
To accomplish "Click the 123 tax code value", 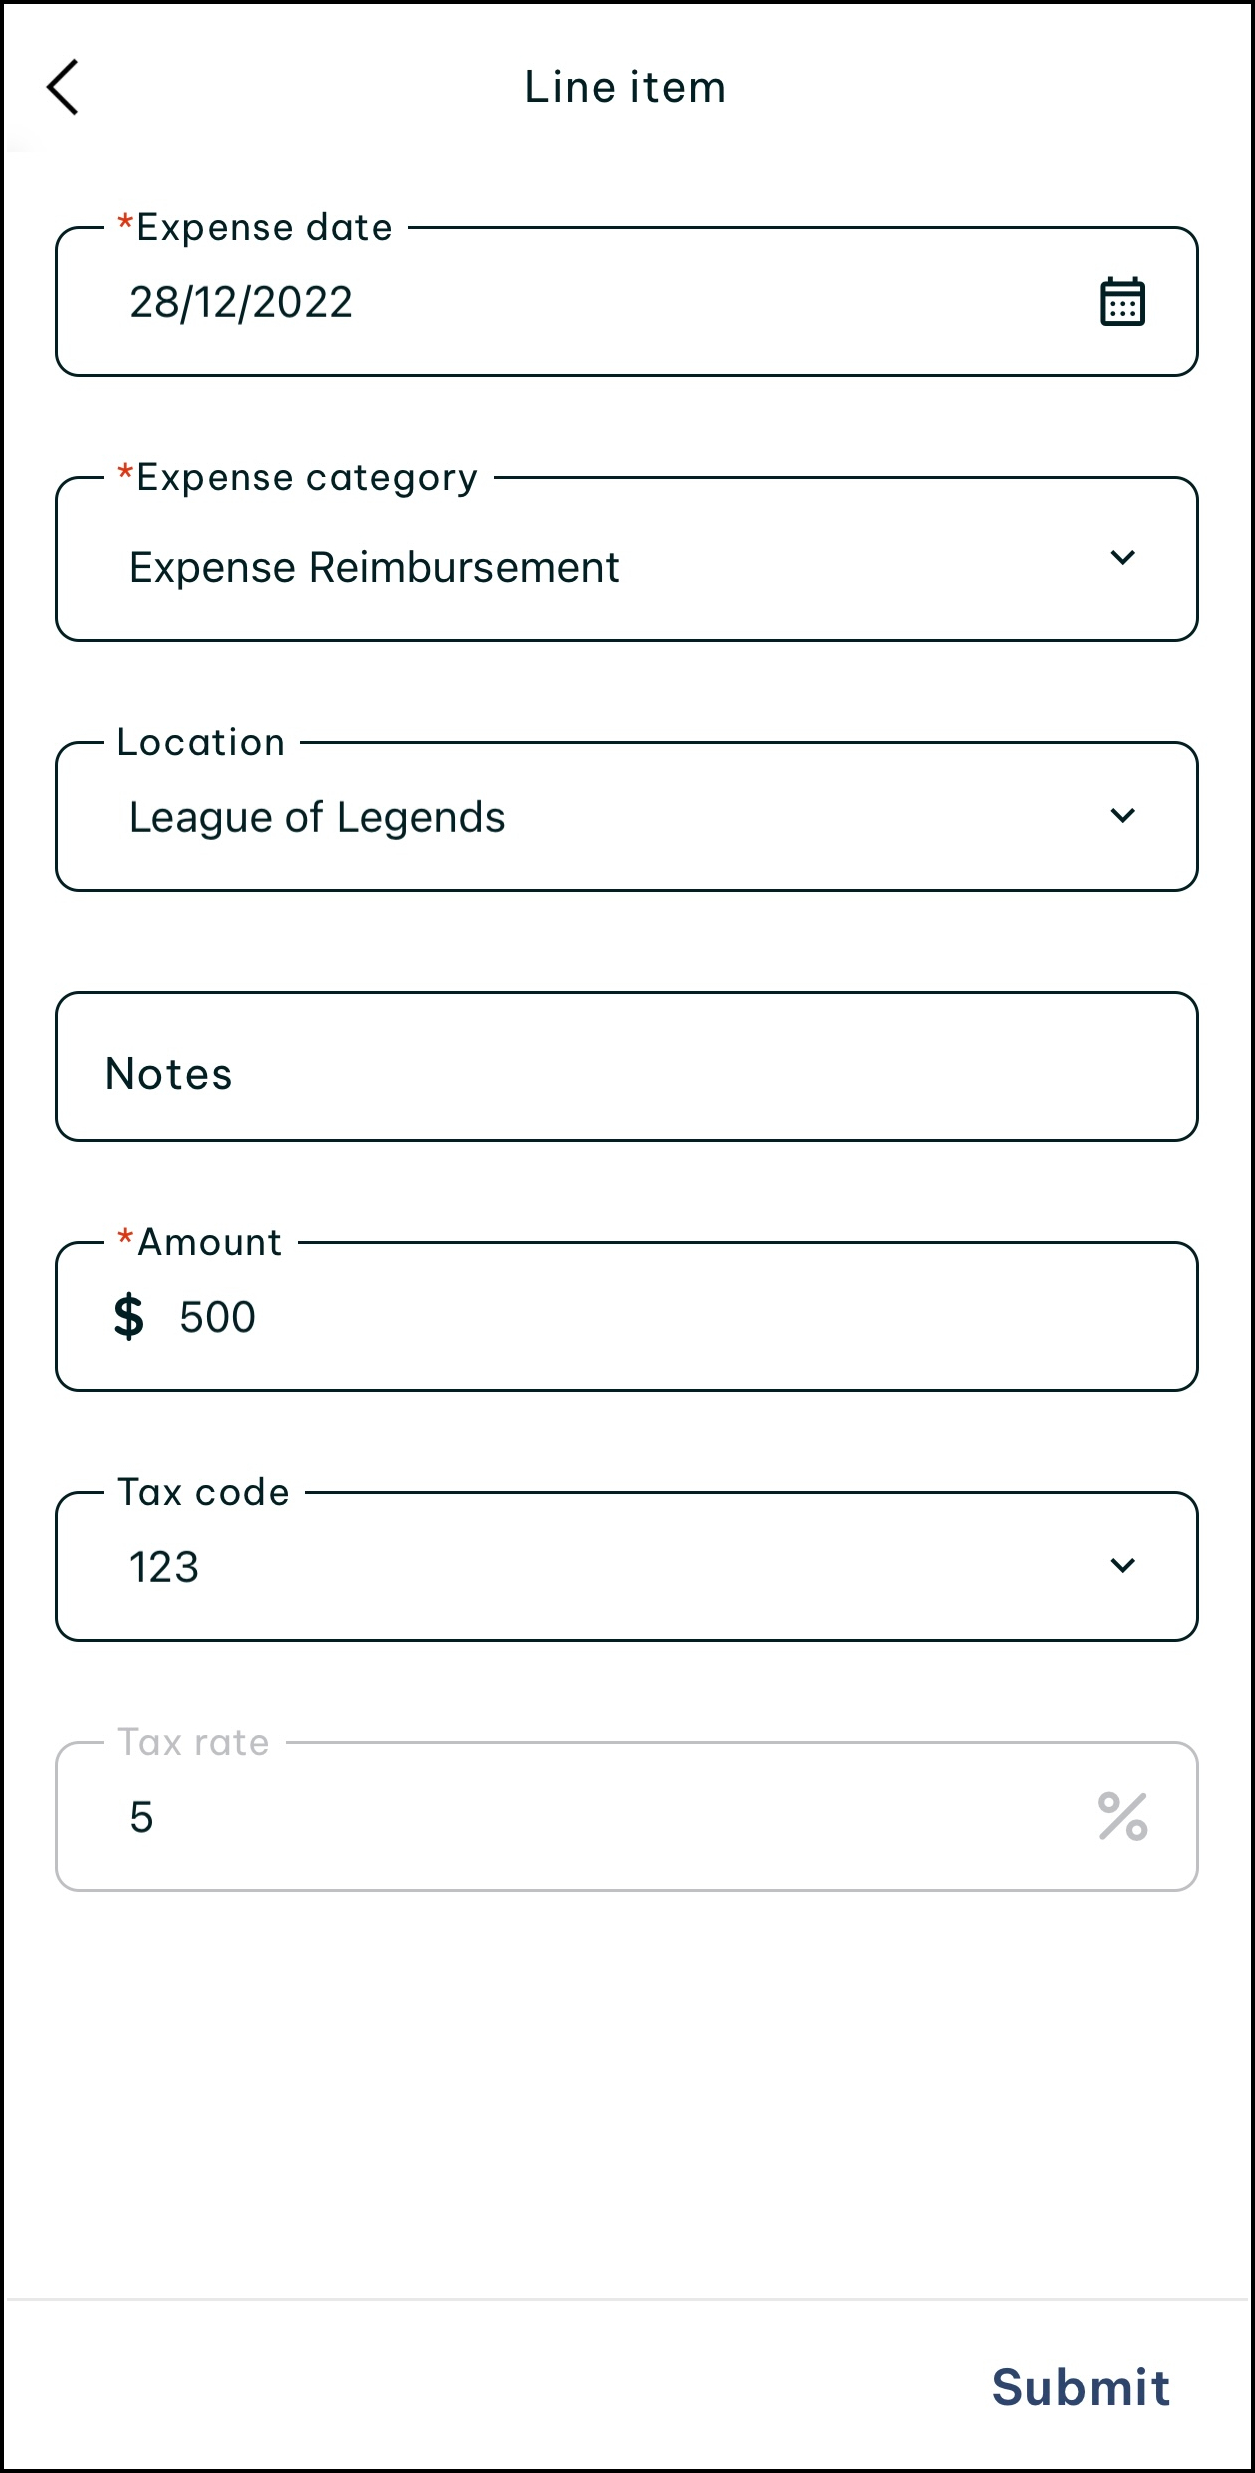I will tap(164, 1567).
